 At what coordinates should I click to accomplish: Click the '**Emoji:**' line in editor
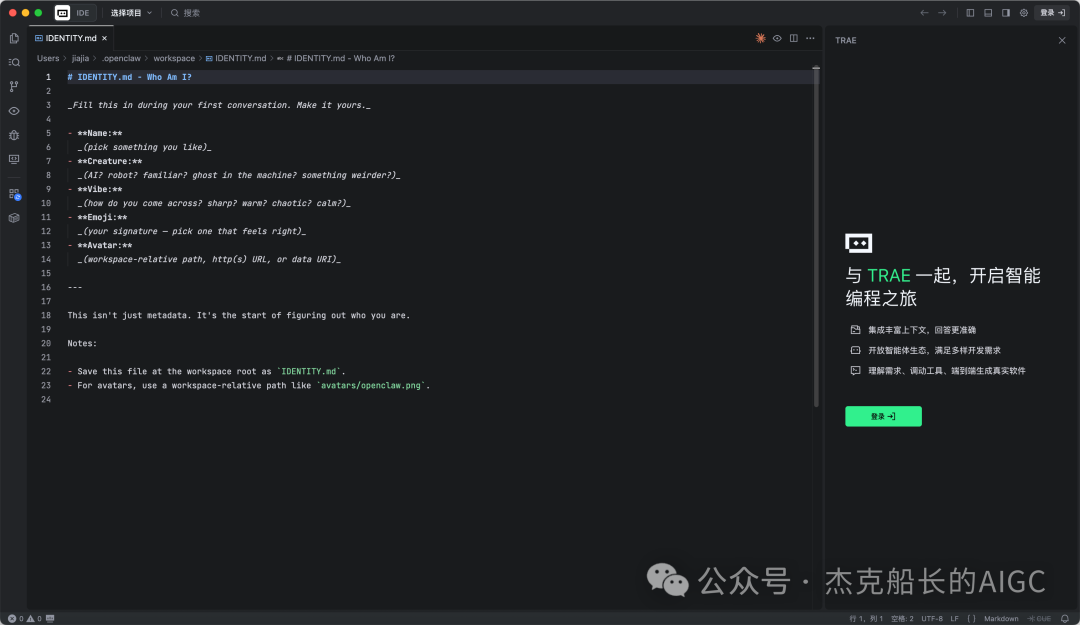pyautogui.click(x=97, y=217)
